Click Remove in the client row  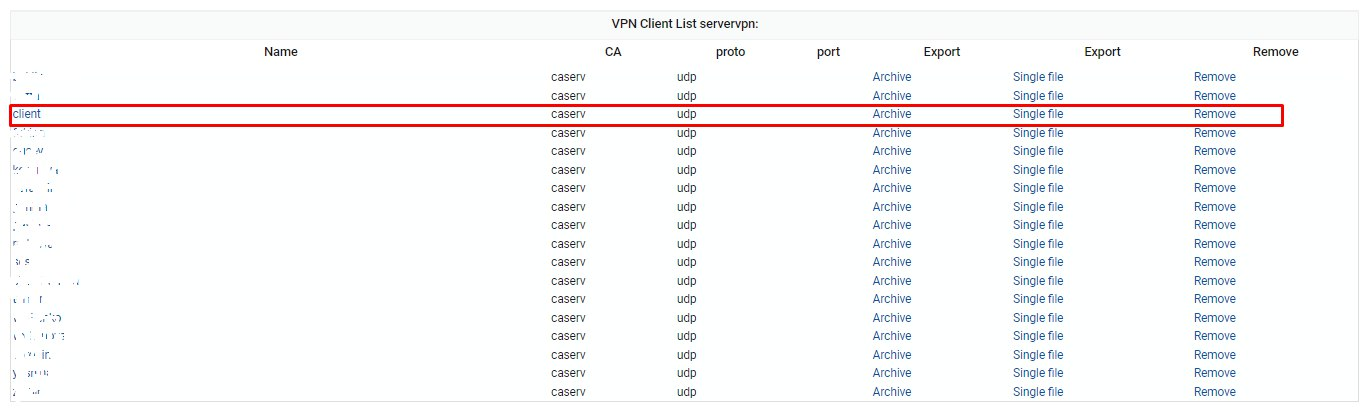pyautogui.click(x=1215, y=114)
